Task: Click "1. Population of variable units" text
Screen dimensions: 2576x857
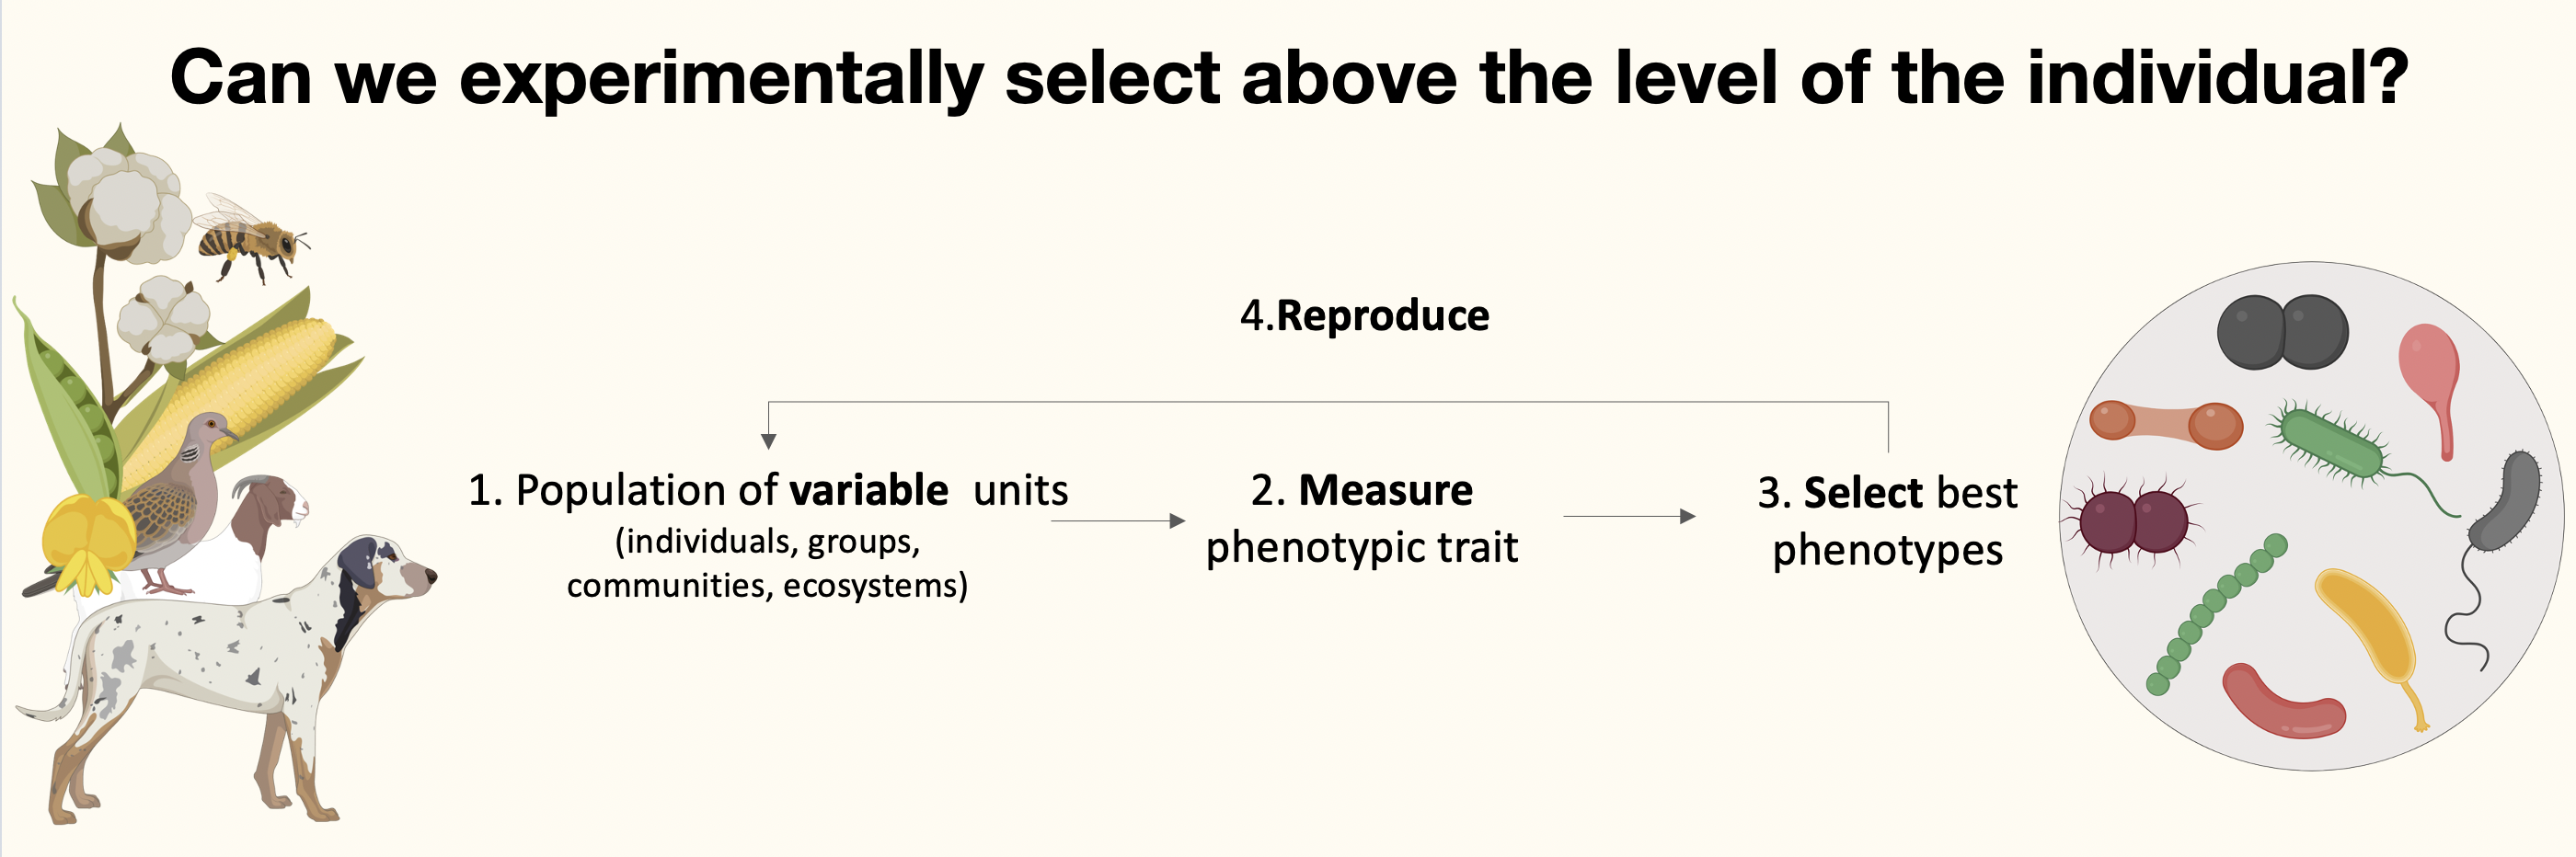Action: [x=767, y=491]
